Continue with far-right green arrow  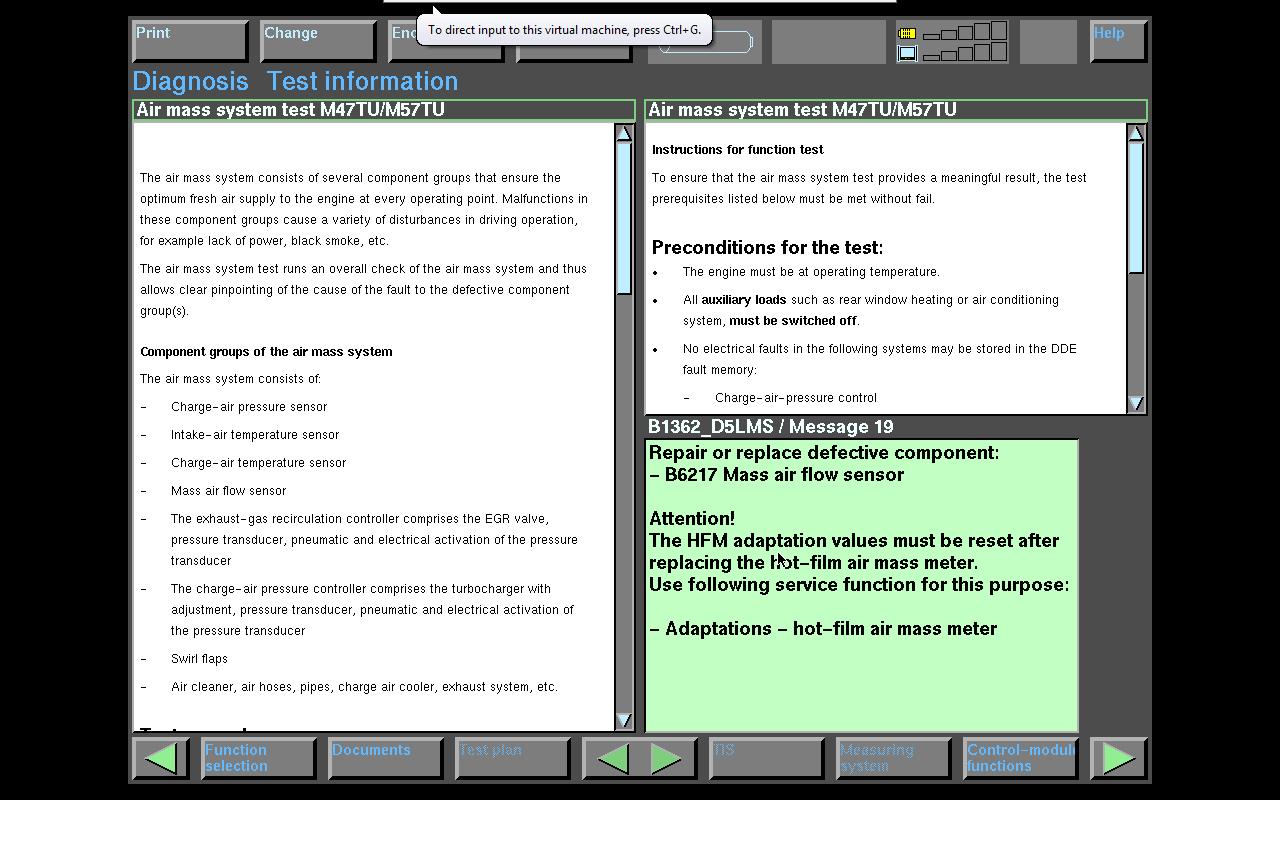pyautogui.click(x=1118, y=759)
